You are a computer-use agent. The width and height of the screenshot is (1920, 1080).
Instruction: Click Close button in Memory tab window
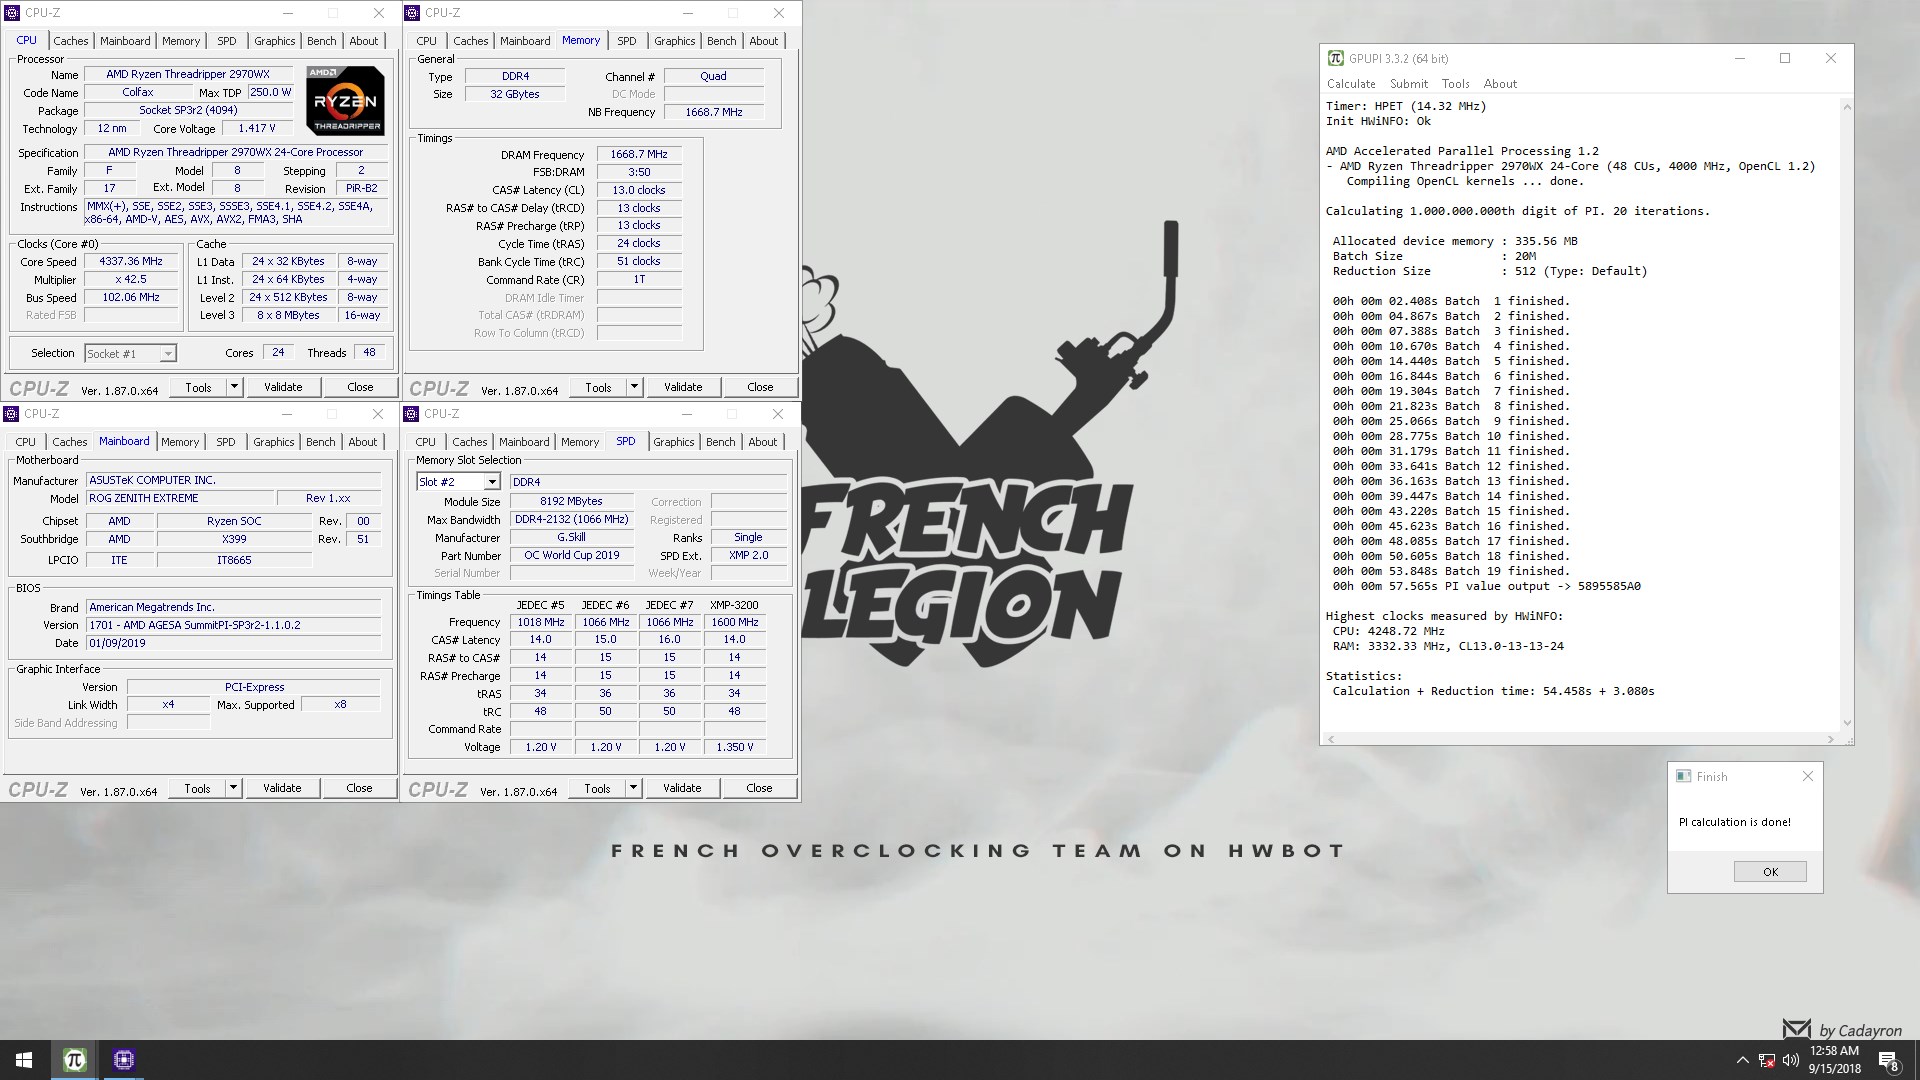coord(760,387)
